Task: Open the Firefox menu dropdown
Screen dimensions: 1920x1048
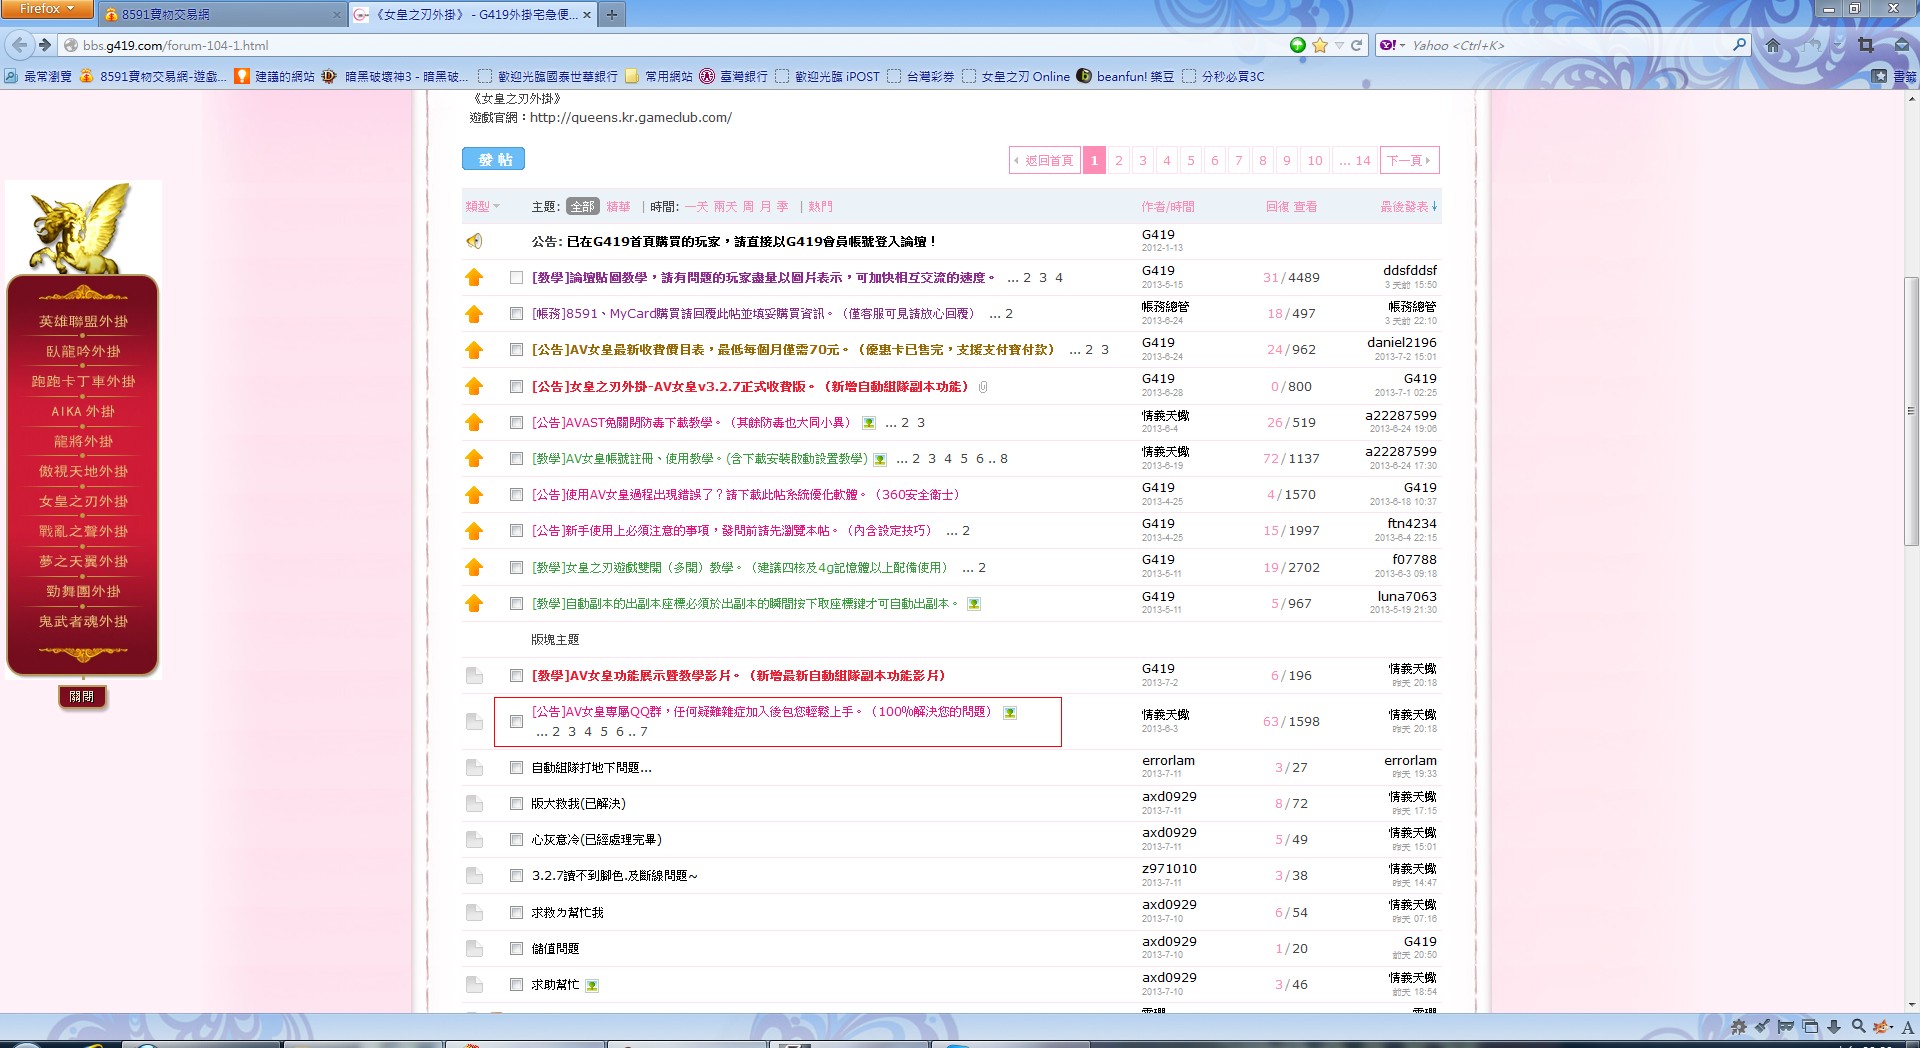Action: point(47,9)
